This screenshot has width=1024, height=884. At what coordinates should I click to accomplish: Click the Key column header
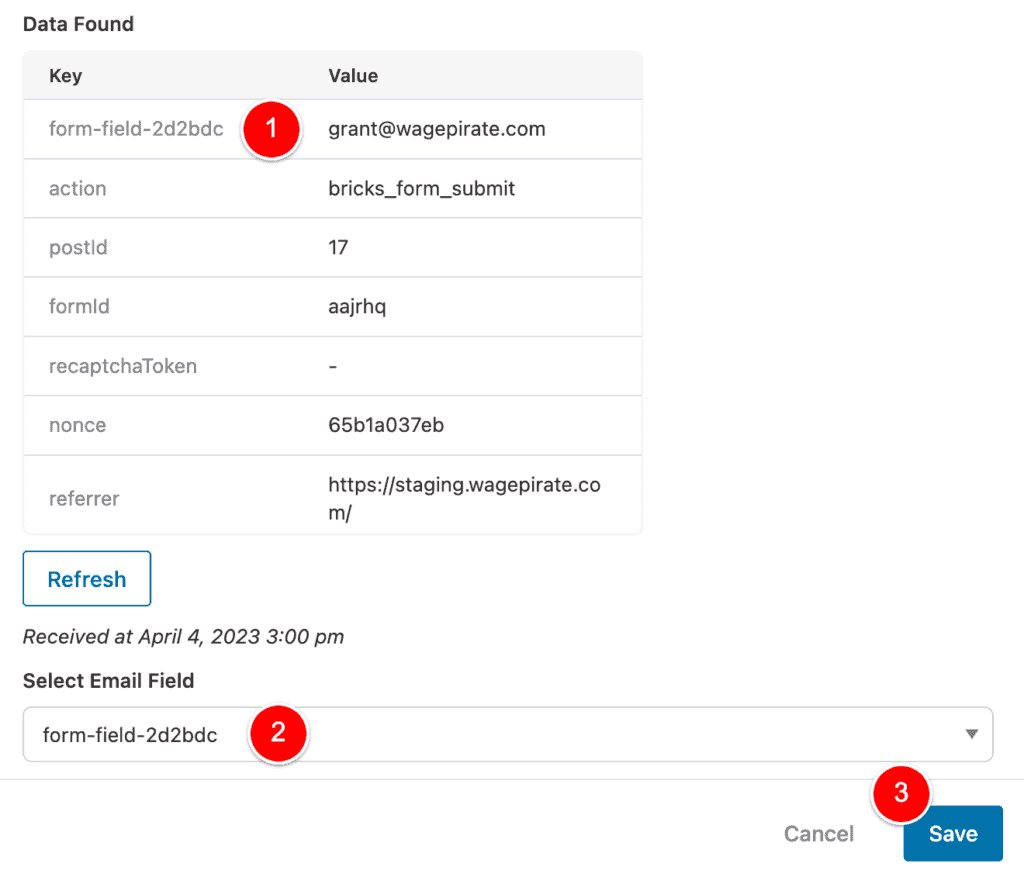64,75
